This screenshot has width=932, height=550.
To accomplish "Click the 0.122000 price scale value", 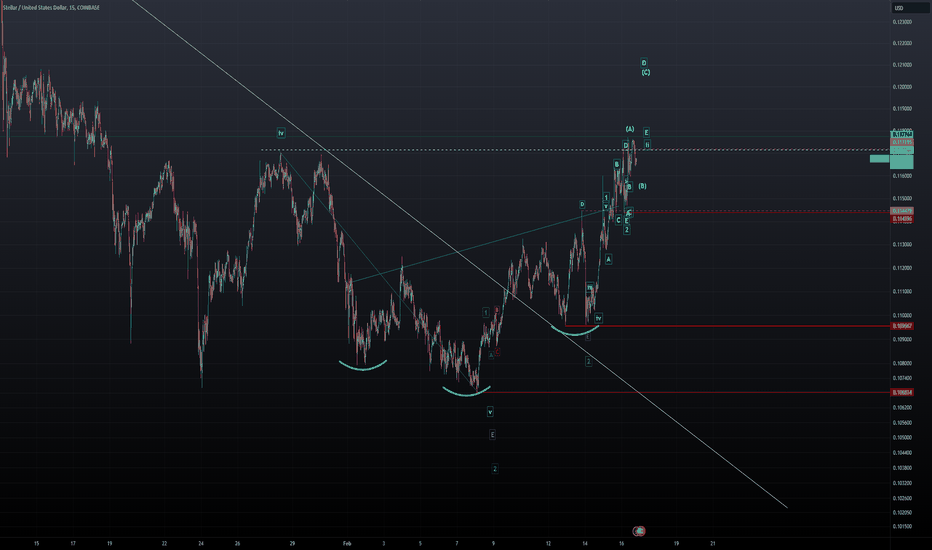I will (902, 43).
